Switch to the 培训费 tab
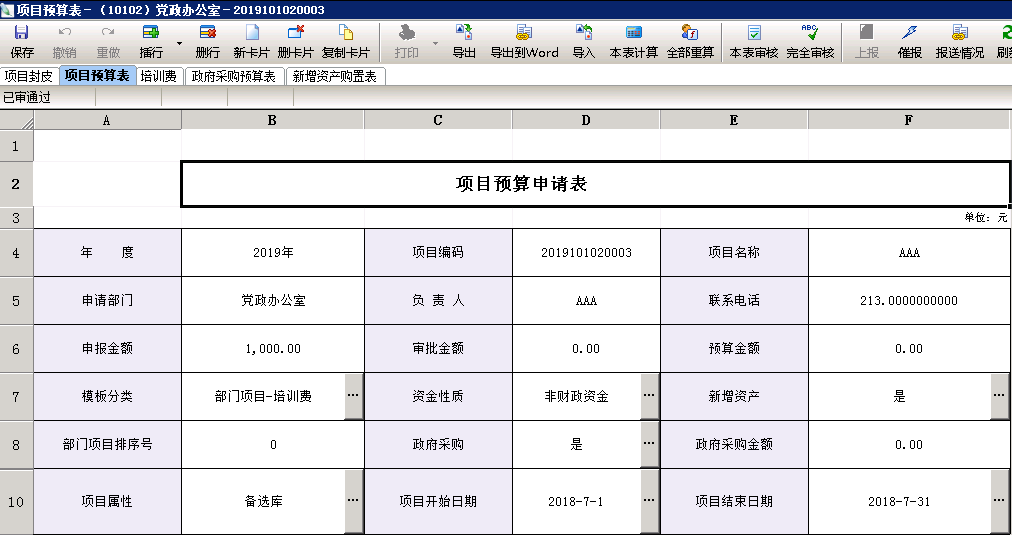The image size is (1012, 535). [158, 76]
